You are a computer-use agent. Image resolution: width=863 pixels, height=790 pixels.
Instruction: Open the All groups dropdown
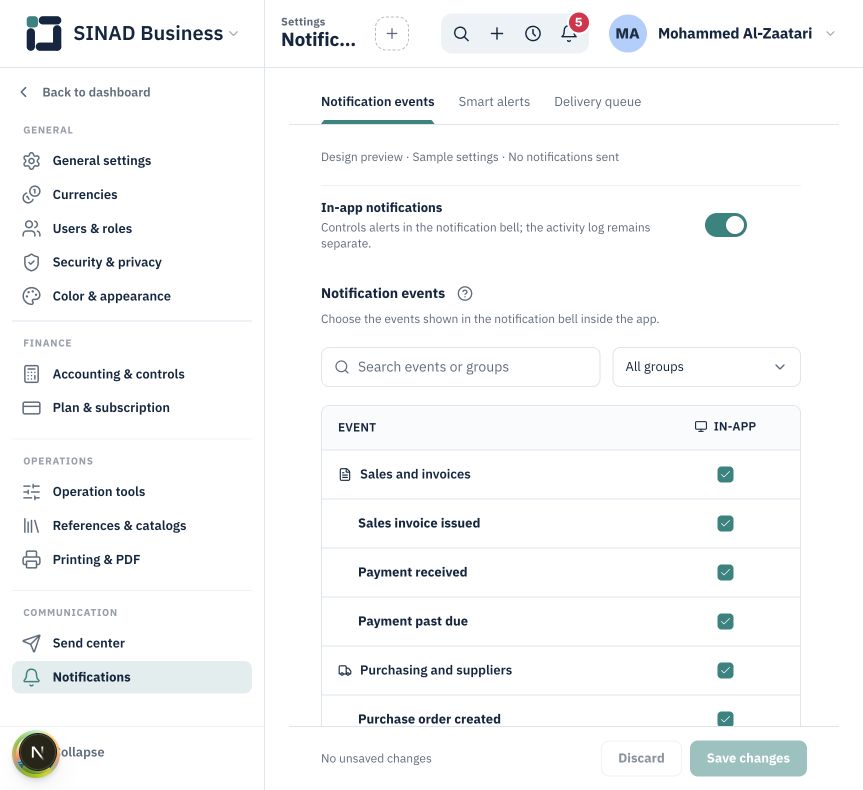point(706,367)
